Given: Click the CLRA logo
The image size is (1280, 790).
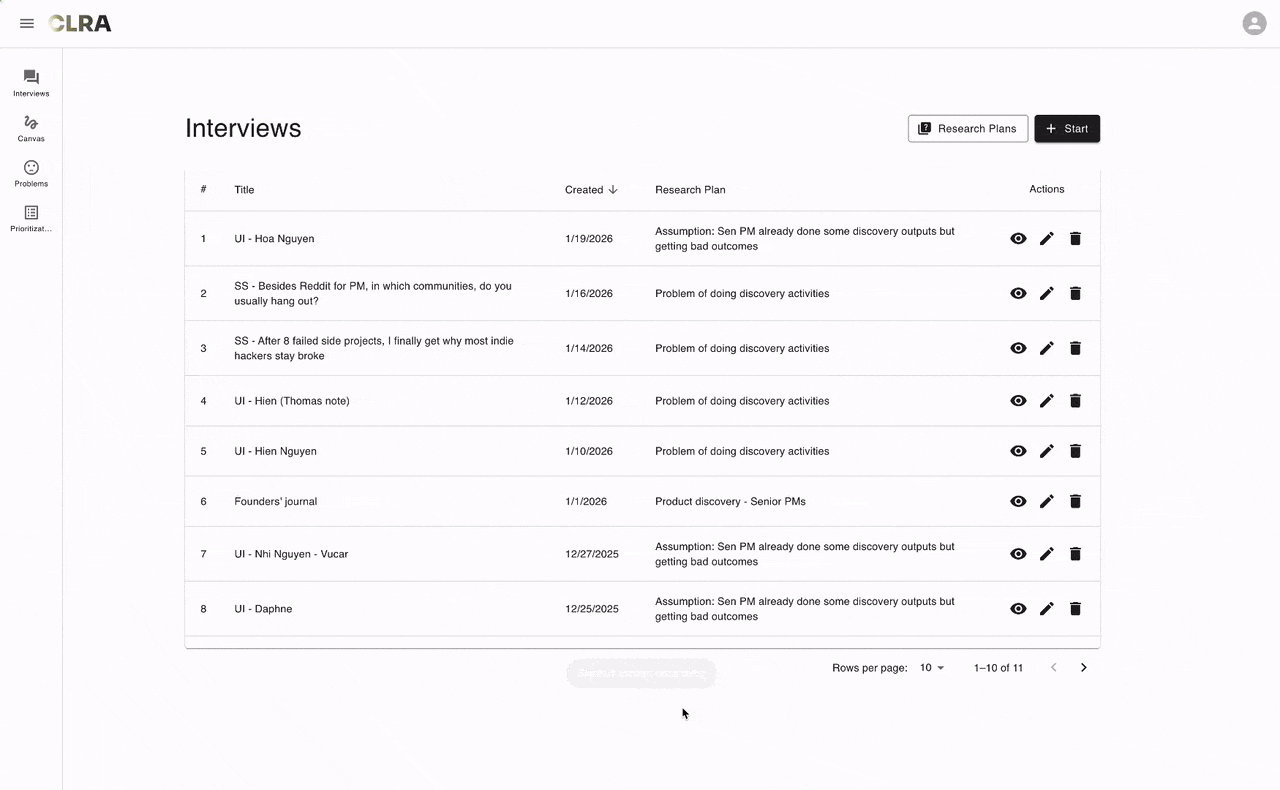Looking at the screenshot, I should tap(80, 23).
